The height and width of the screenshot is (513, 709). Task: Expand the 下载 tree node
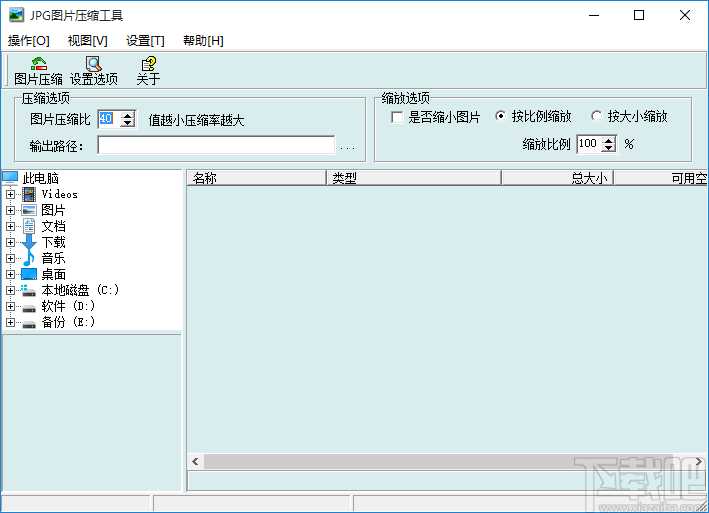tap(10, 242)
